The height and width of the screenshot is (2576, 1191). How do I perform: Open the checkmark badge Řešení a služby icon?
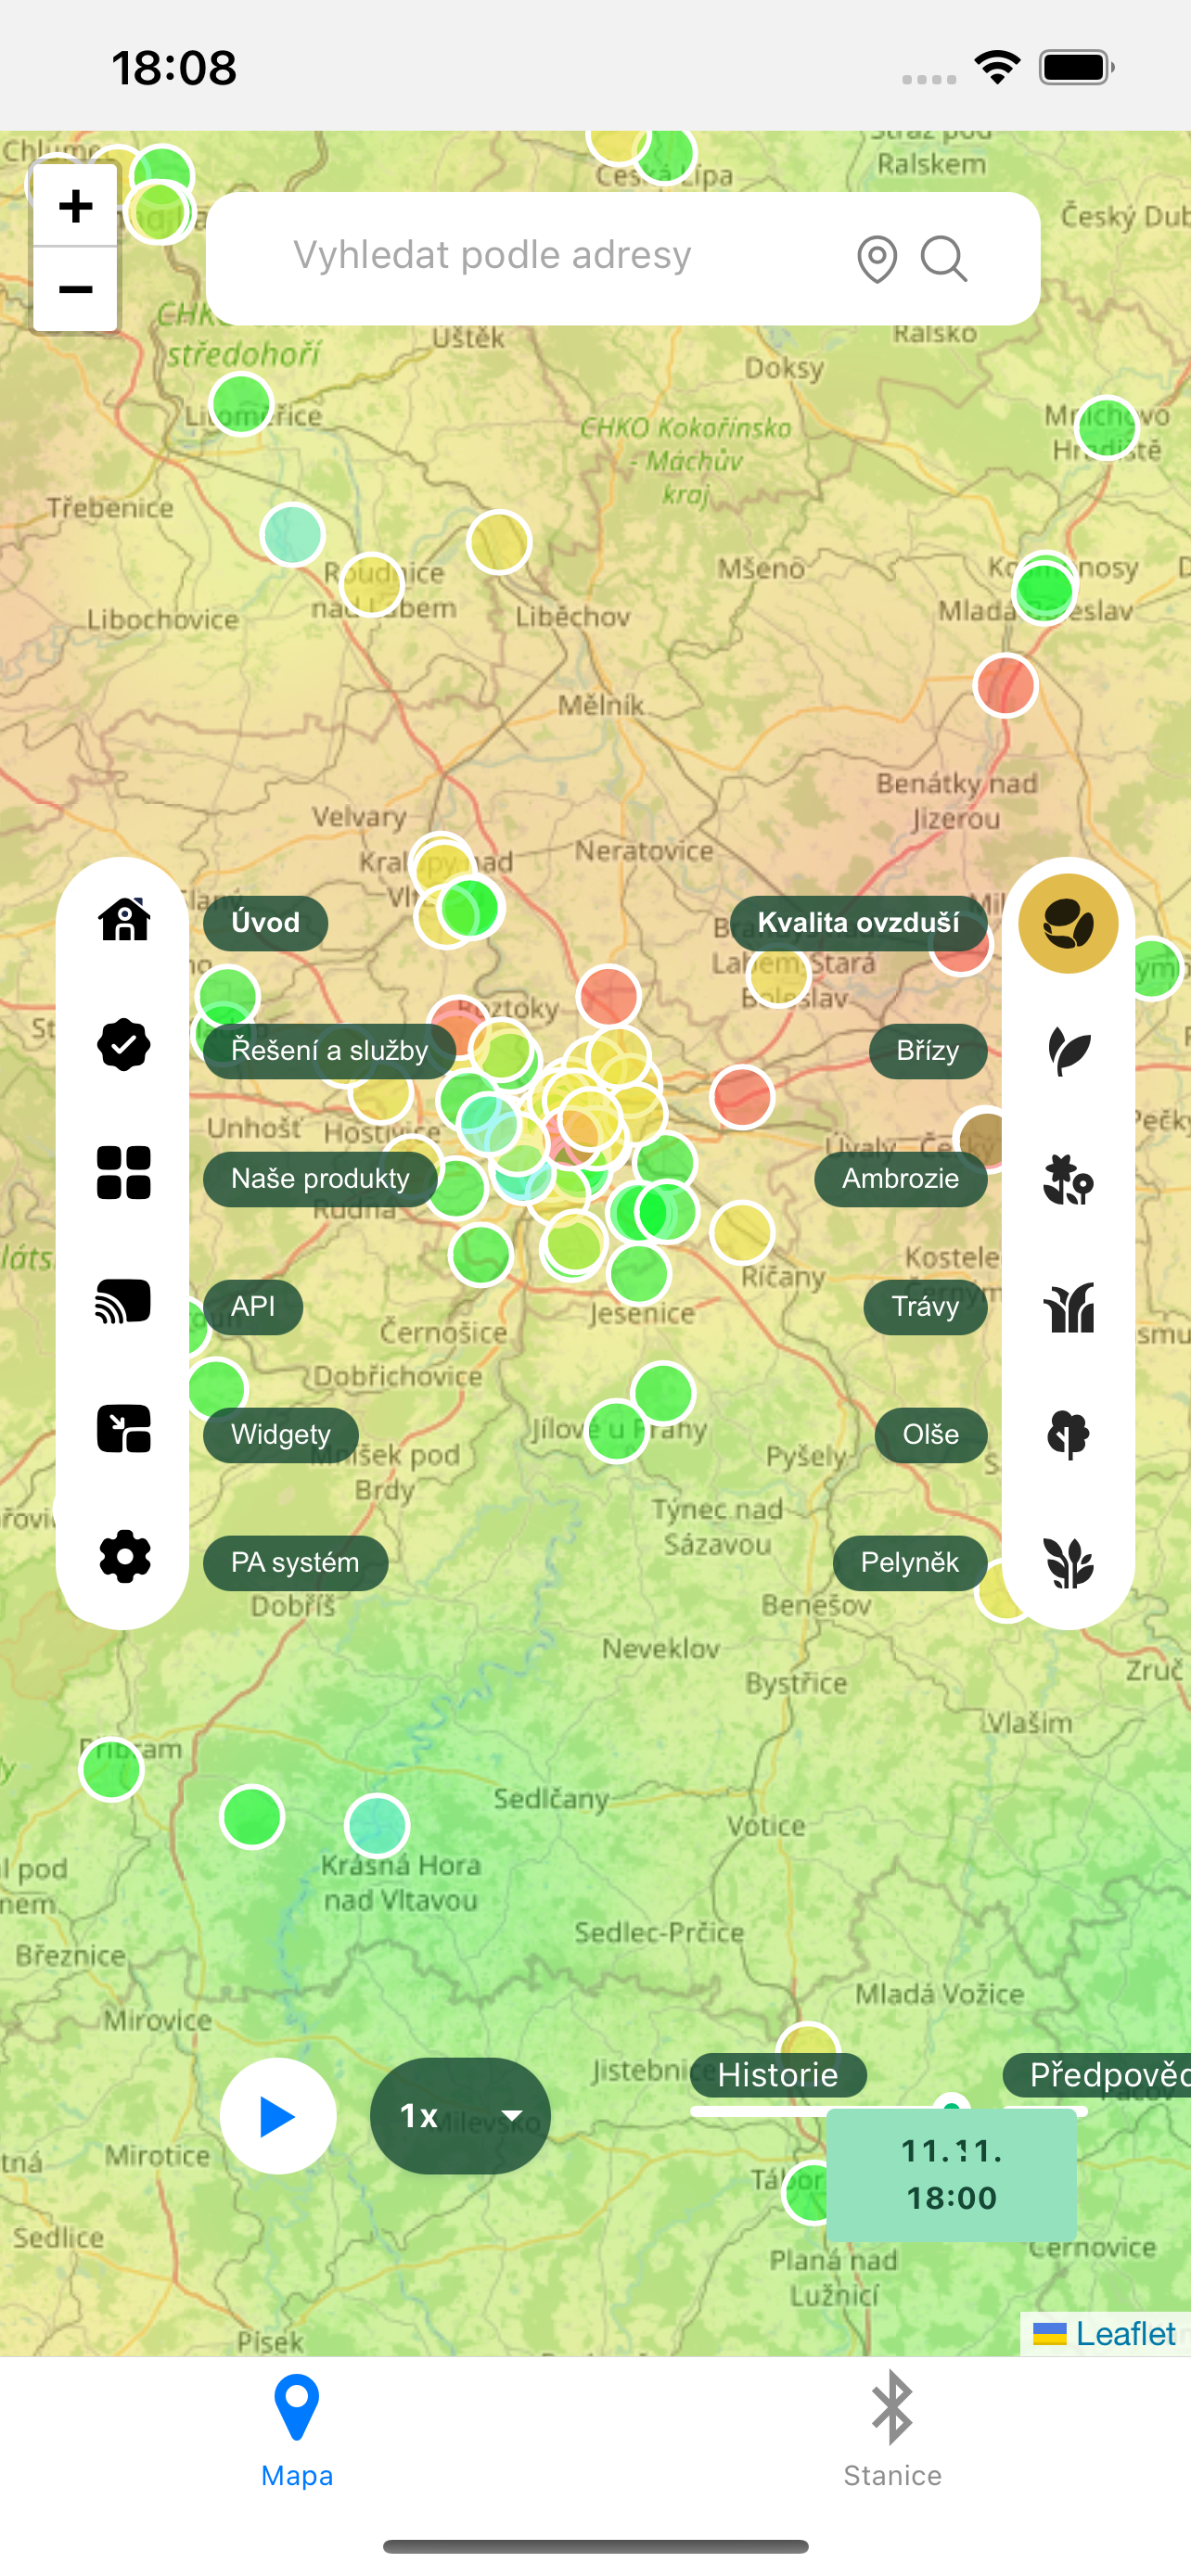124,1046
